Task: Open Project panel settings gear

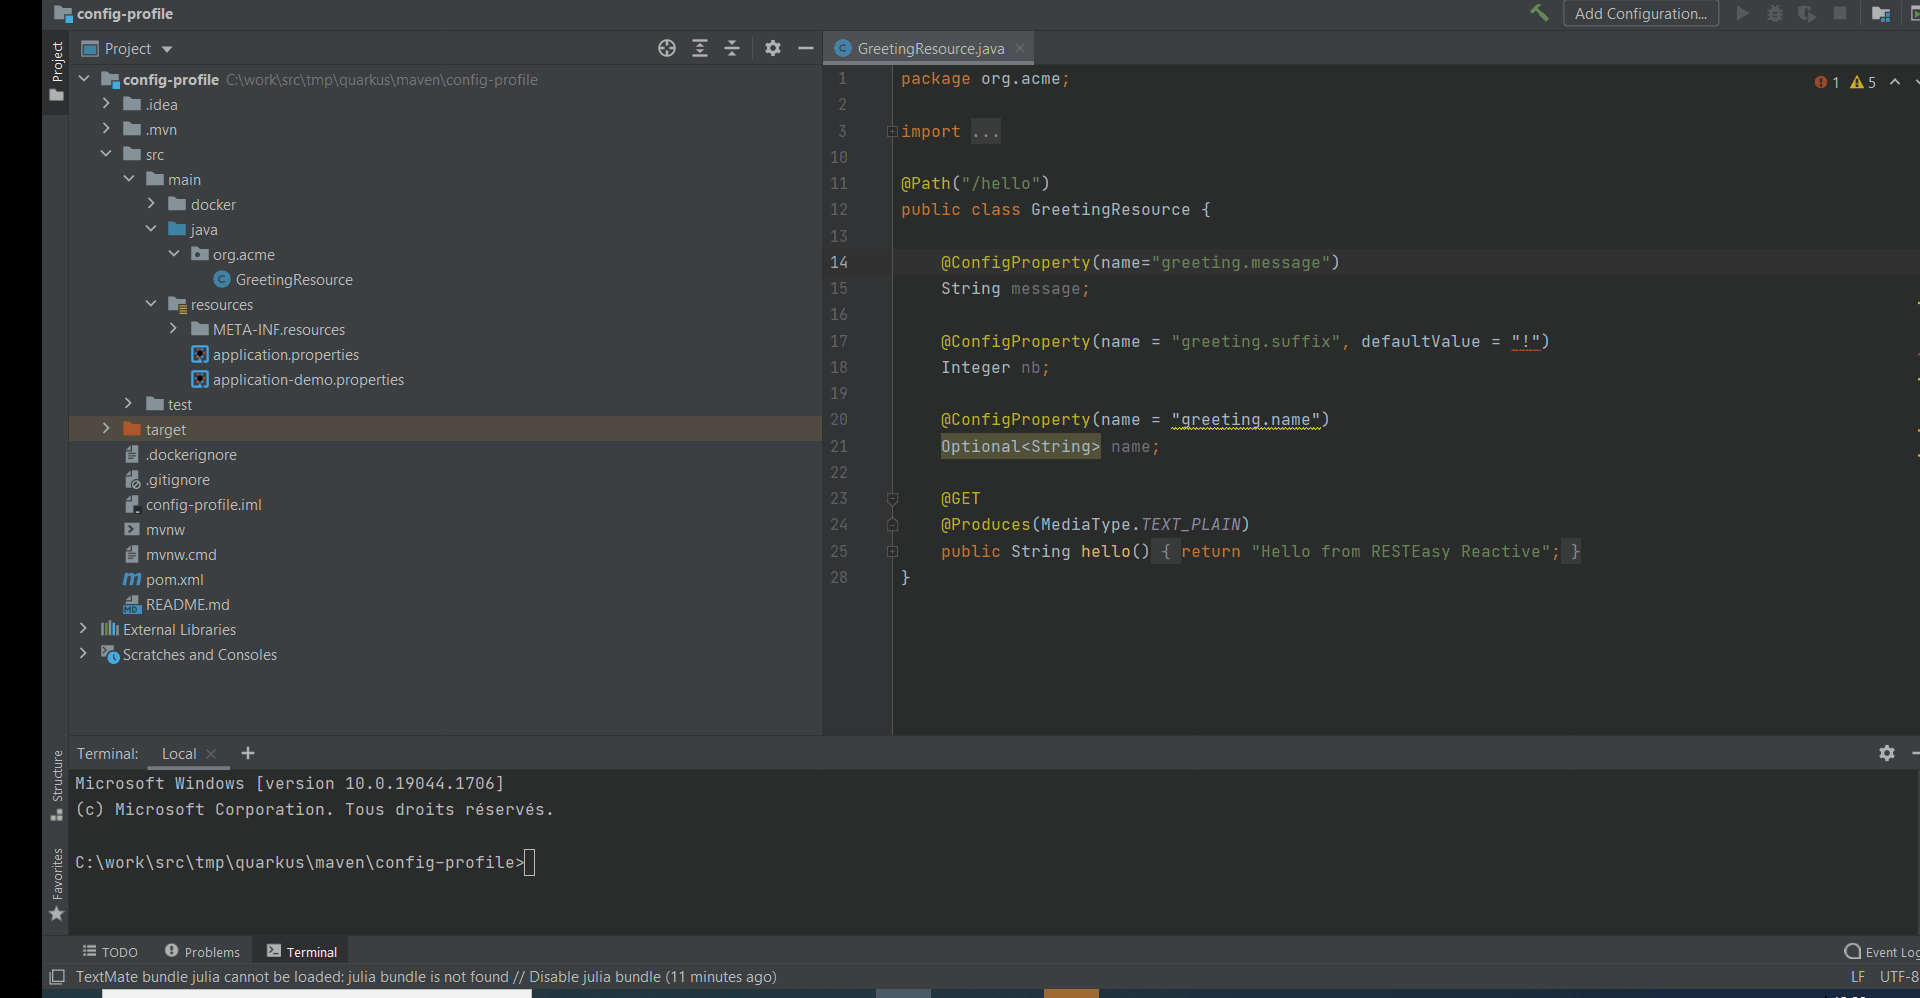Action: [x=773, y=48]
